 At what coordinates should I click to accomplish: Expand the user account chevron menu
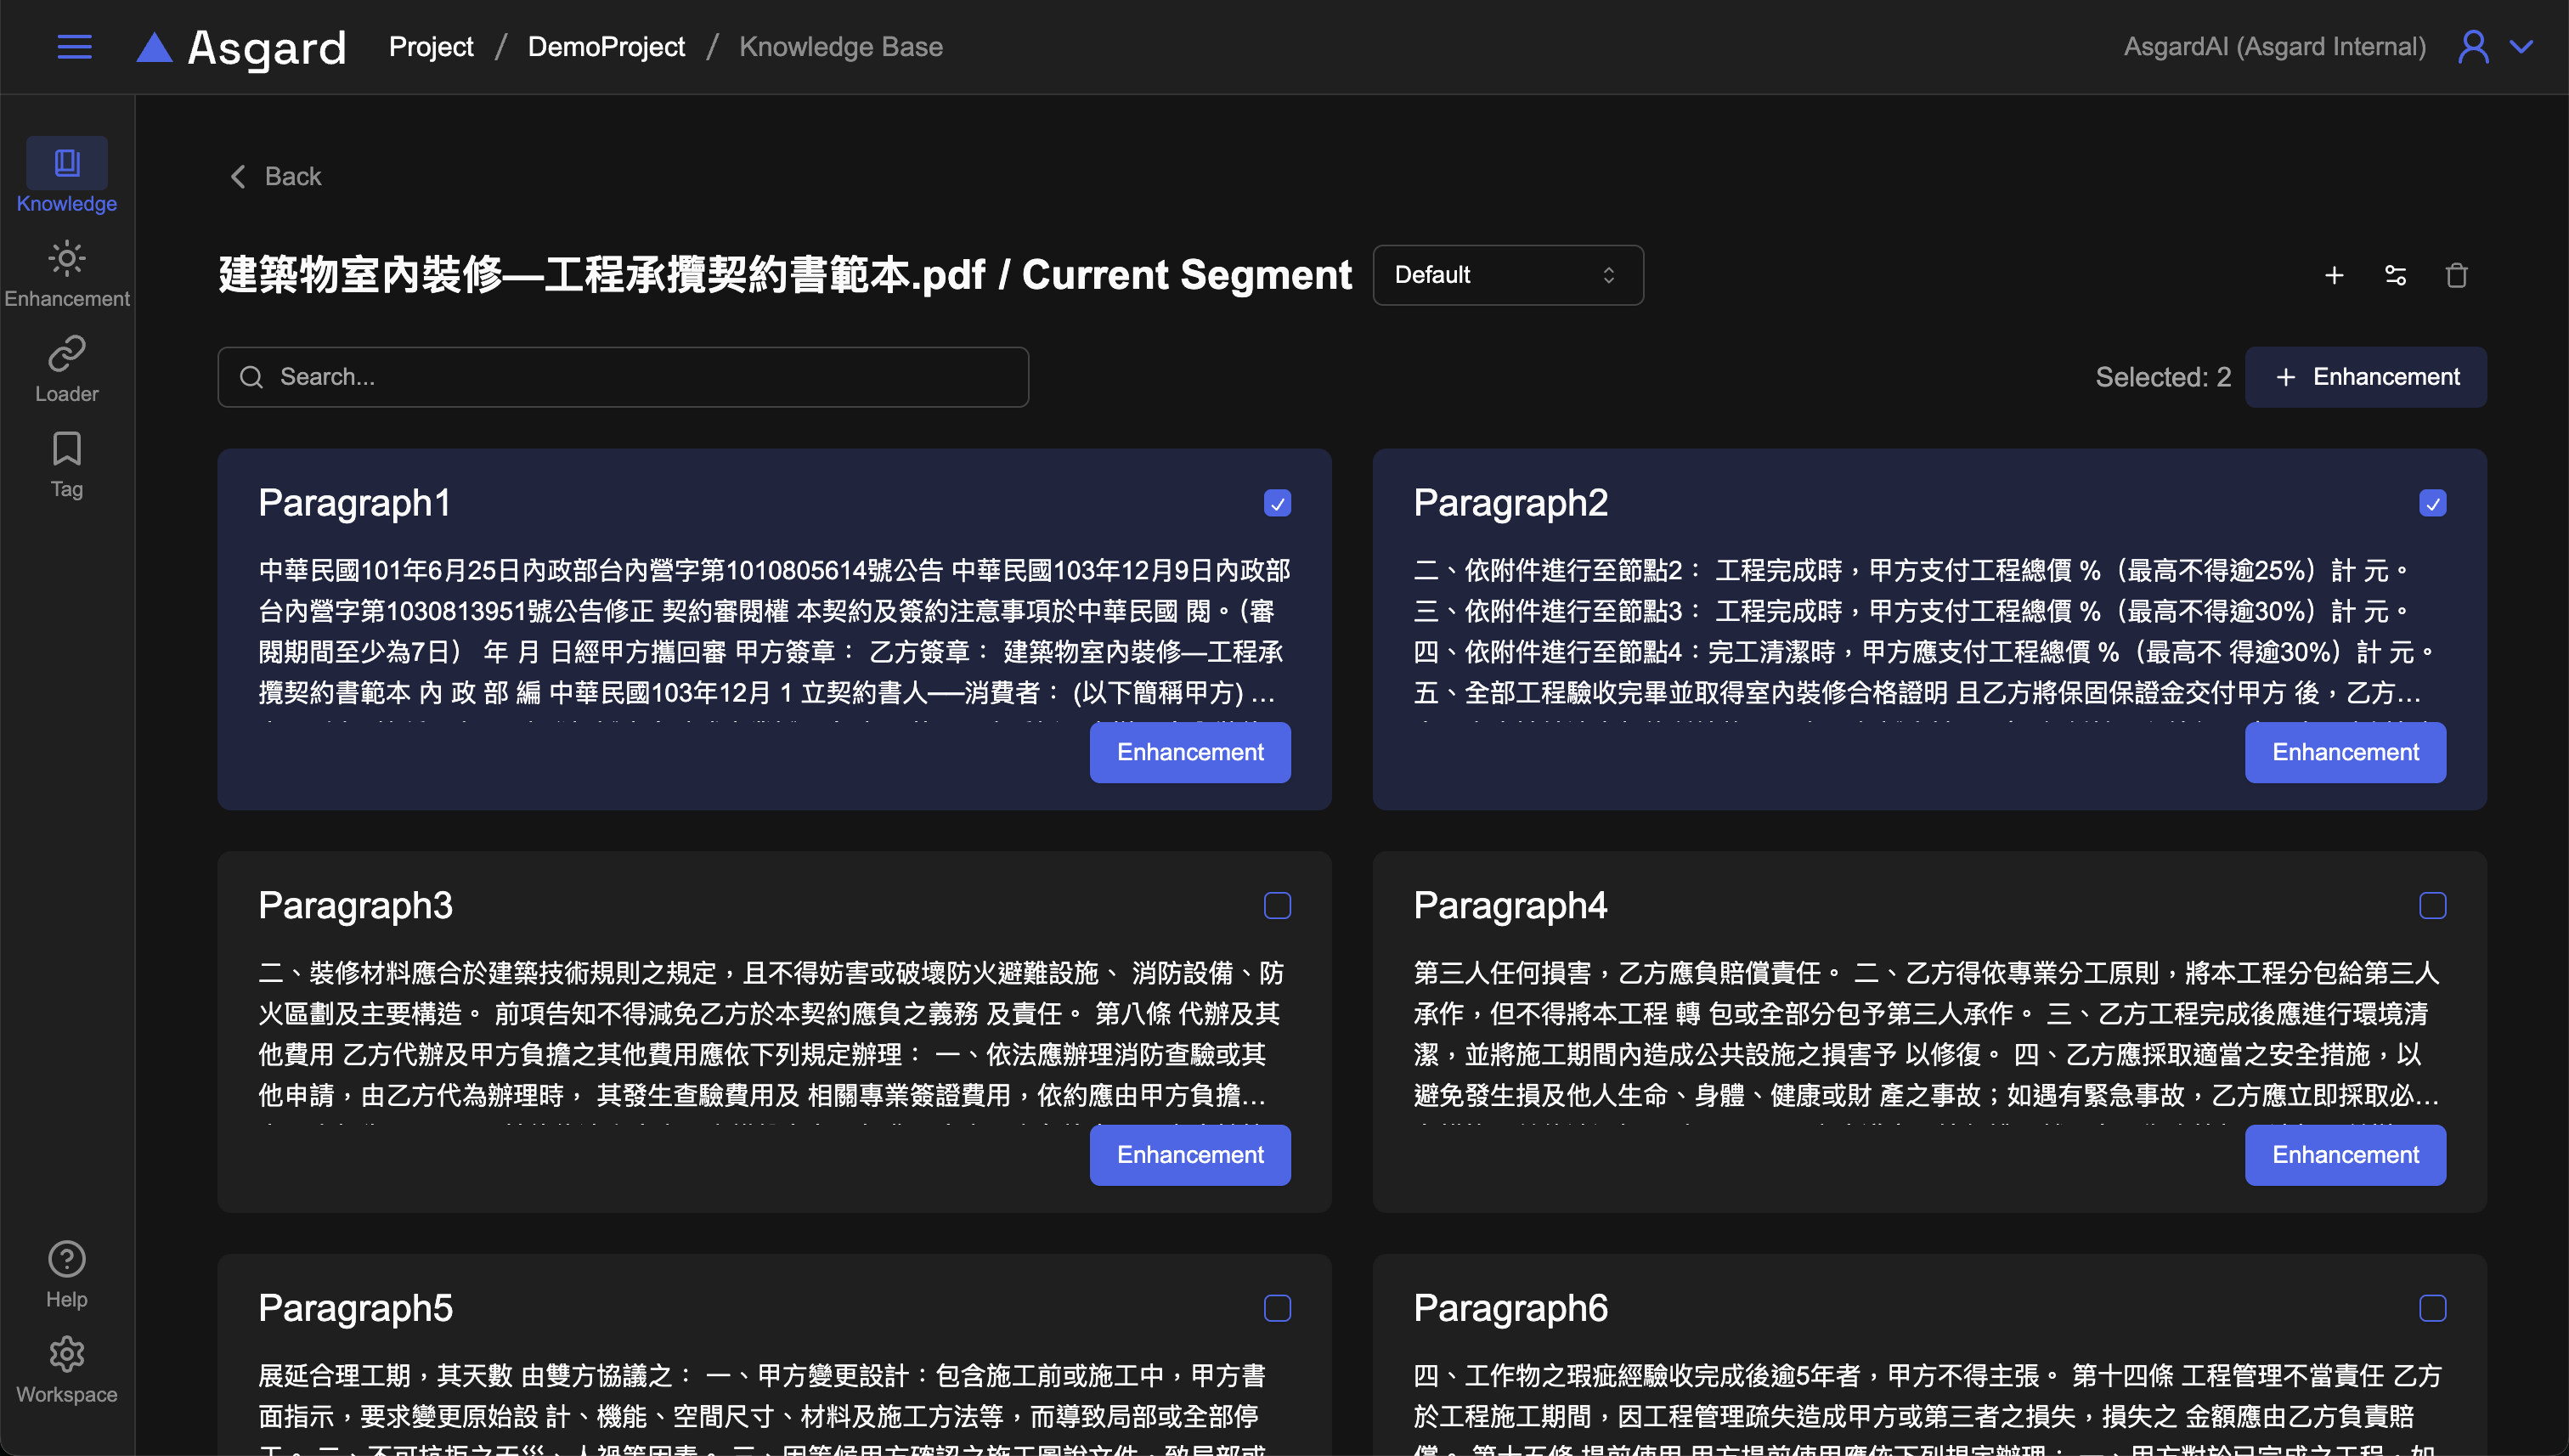click(2521, 47)
